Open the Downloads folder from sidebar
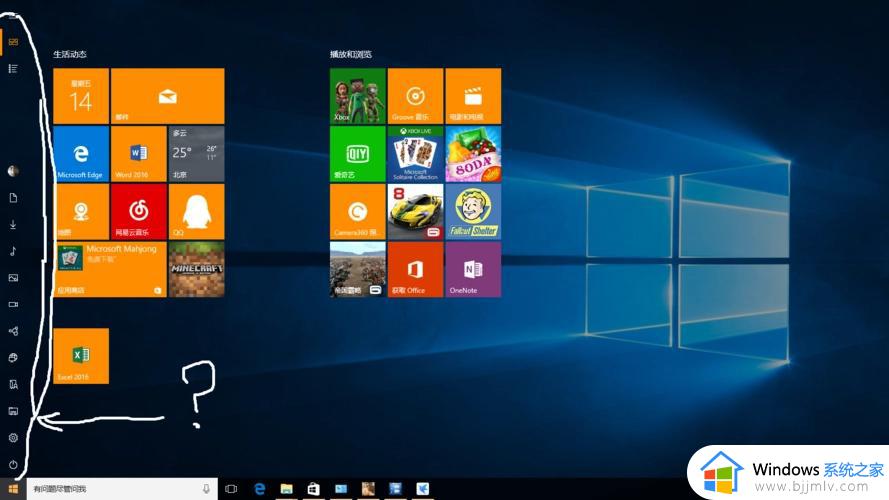889x500 pixels. [13, 224]
